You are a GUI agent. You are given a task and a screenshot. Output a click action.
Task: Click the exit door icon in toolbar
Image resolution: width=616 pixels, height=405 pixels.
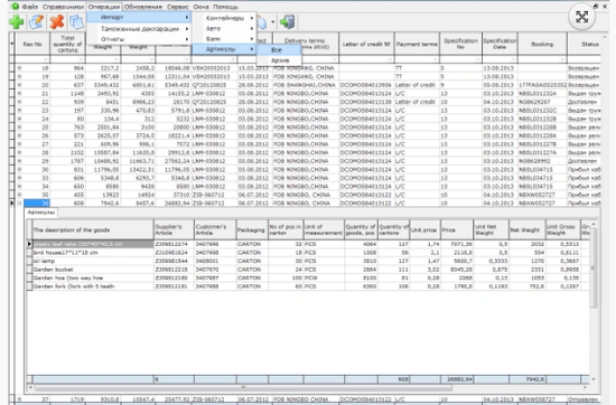click(286, 22)
